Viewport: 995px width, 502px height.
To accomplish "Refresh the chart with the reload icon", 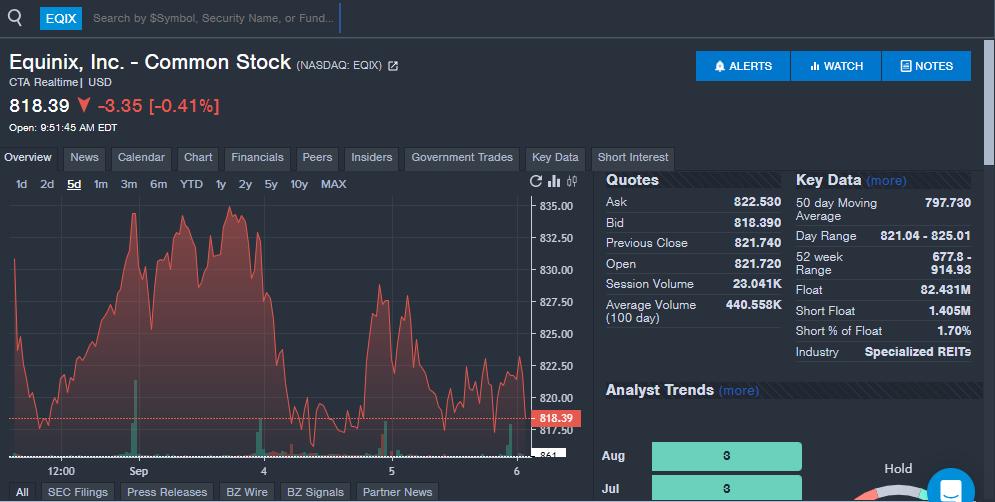I will [536, 182].
